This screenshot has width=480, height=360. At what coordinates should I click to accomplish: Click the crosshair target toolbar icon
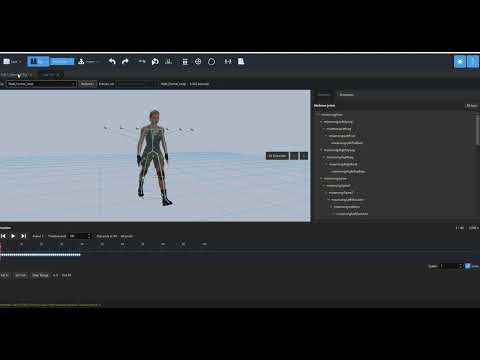198,62
